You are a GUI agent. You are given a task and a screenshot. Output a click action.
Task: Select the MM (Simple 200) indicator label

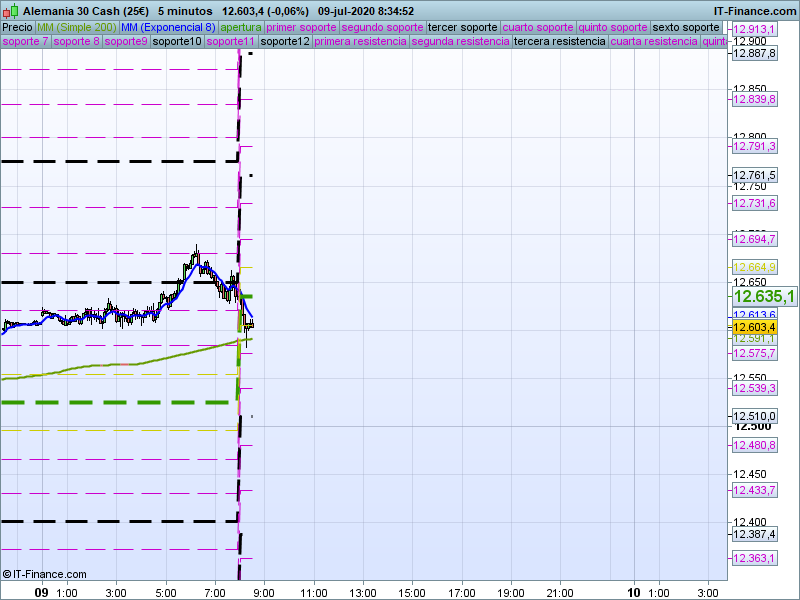click(77, 28)
